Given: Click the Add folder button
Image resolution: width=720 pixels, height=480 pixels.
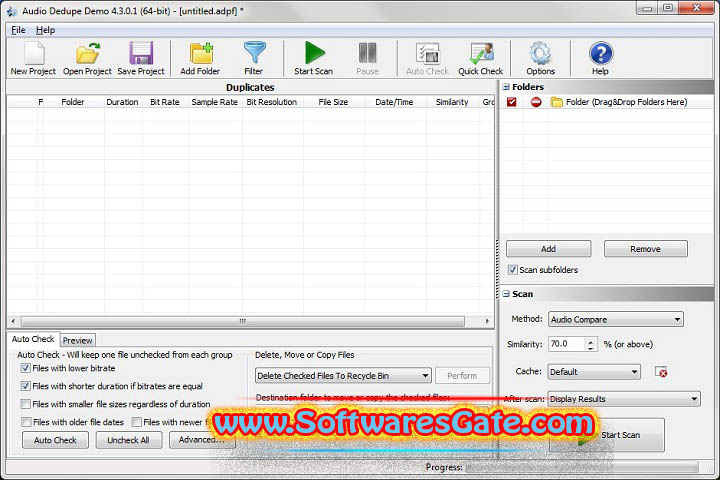Looking at the screenshot, I should [548, 248].
